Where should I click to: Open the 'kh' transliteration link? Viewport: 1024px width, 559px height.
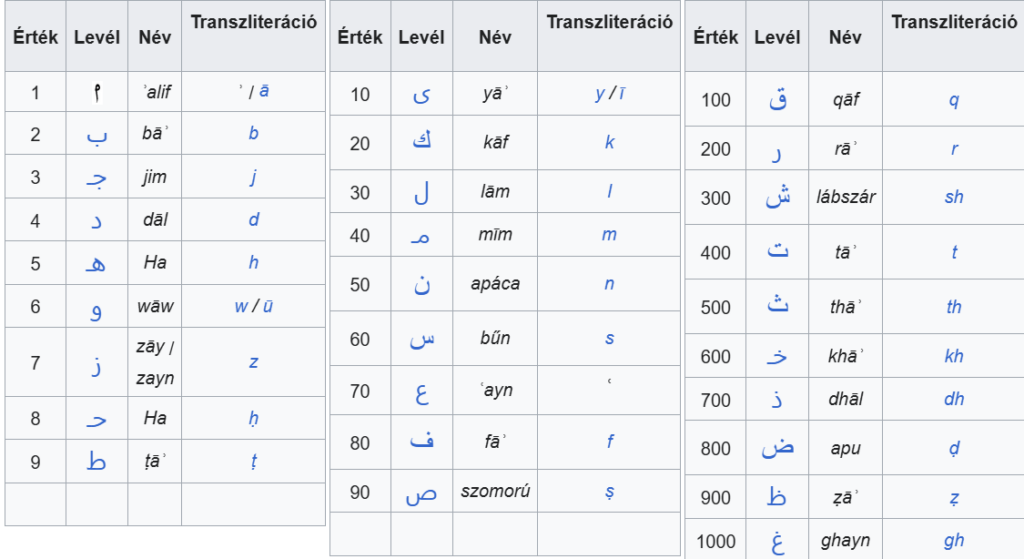(953, 356)
